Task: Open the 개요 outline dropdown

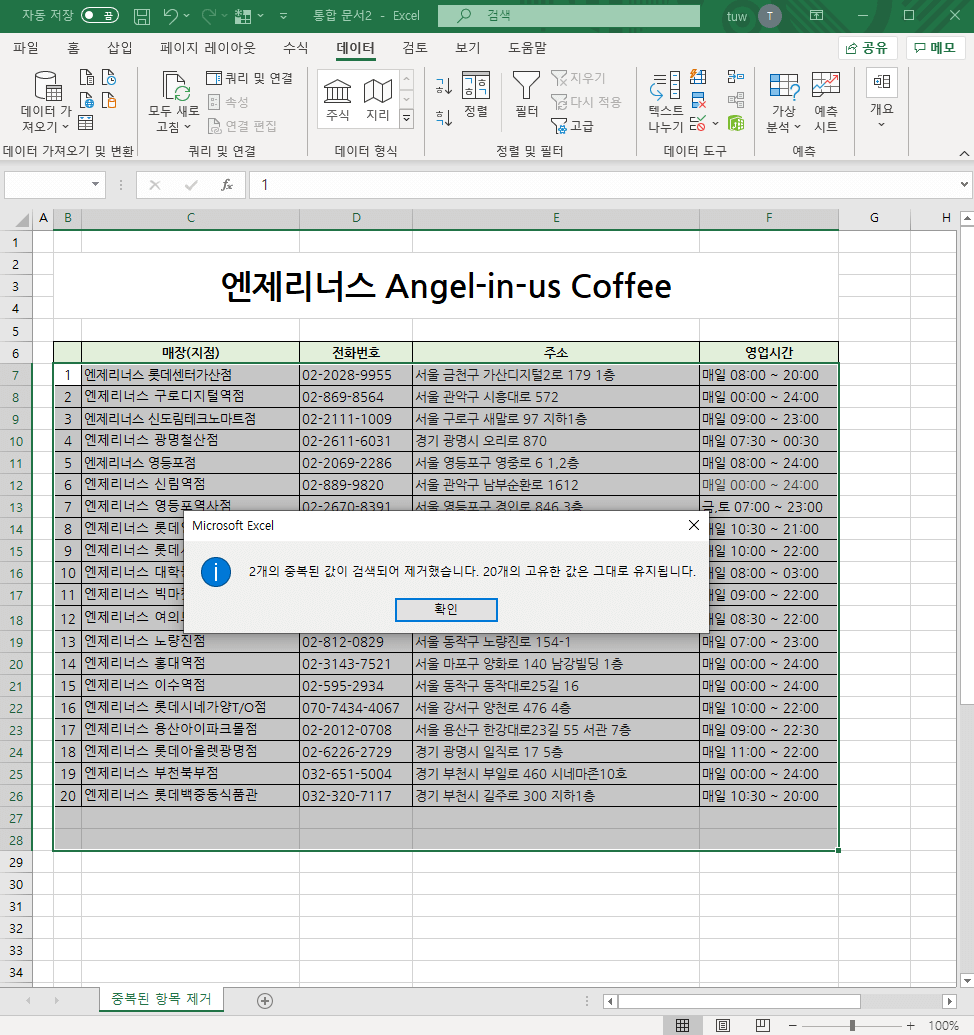Action: pyautogui.click(x=882, y=99)
